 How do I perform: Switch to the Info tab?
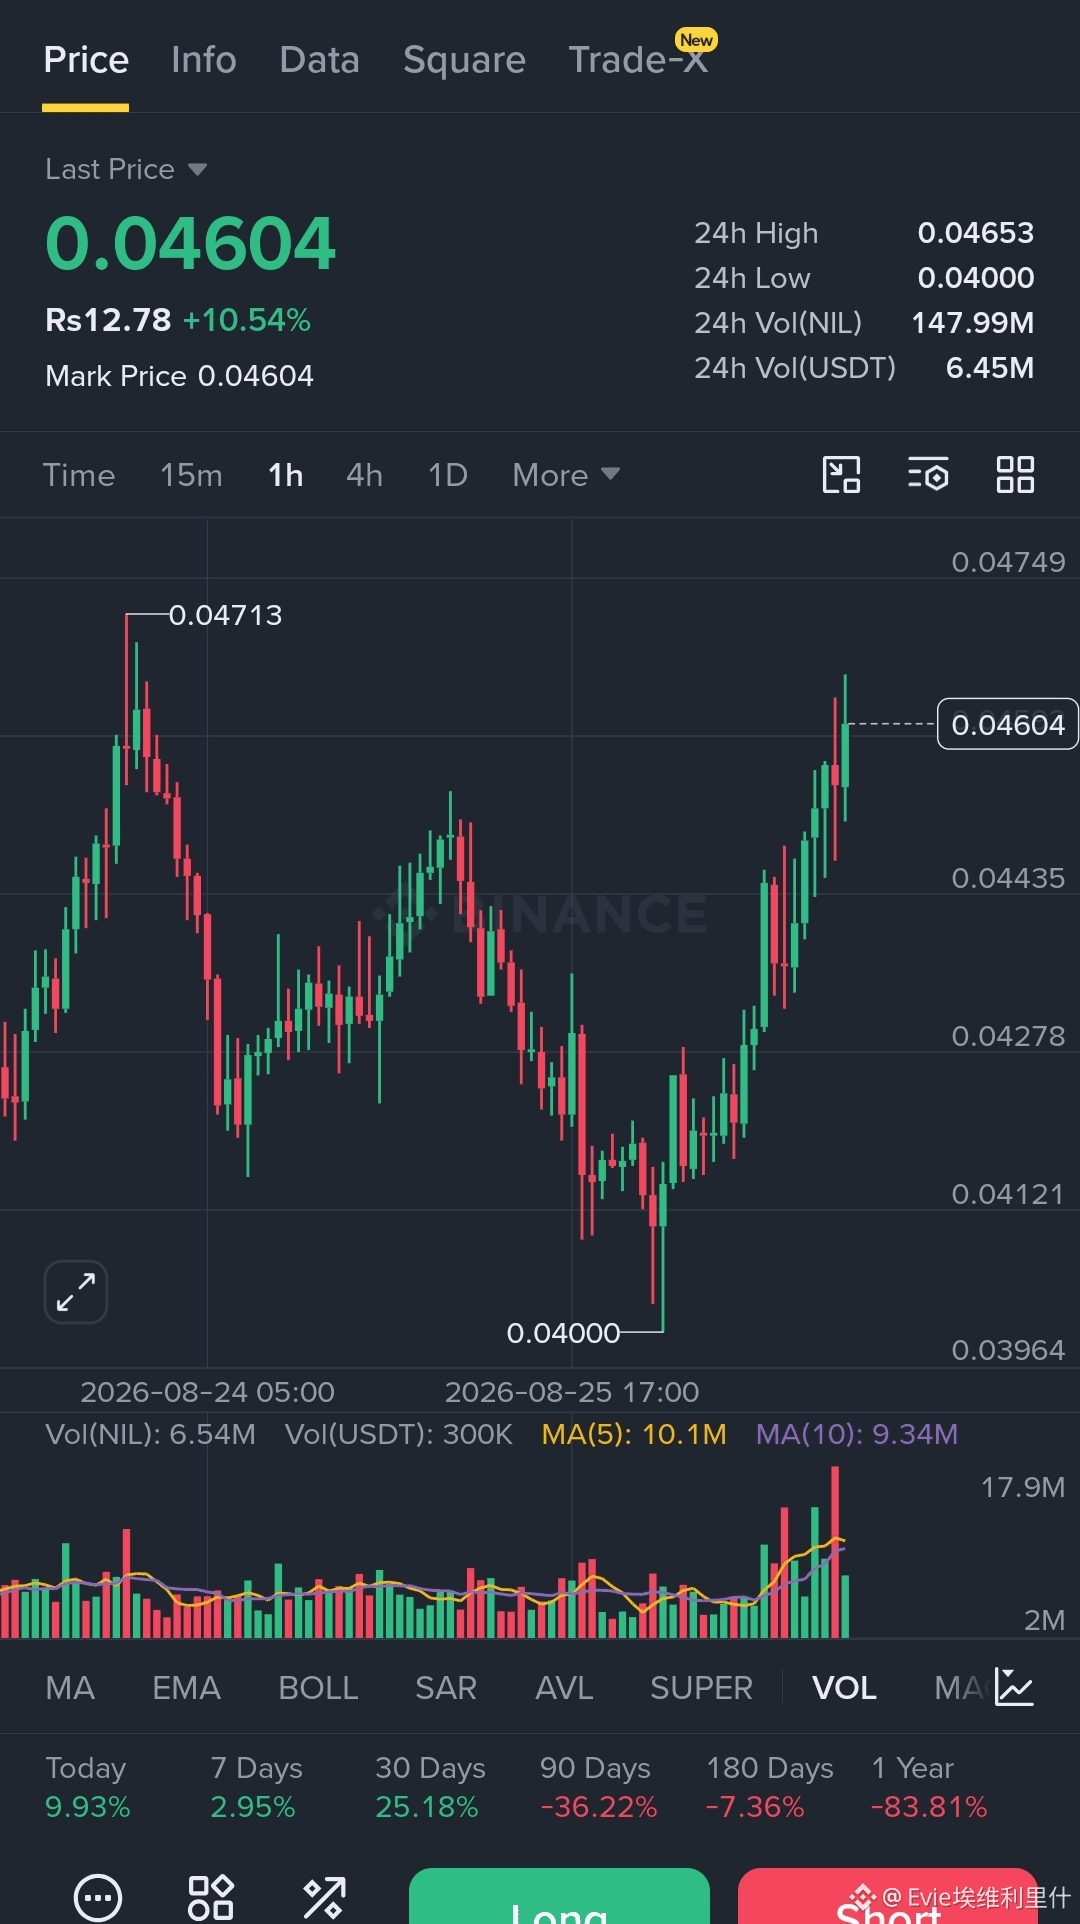[x=204, y=60]
